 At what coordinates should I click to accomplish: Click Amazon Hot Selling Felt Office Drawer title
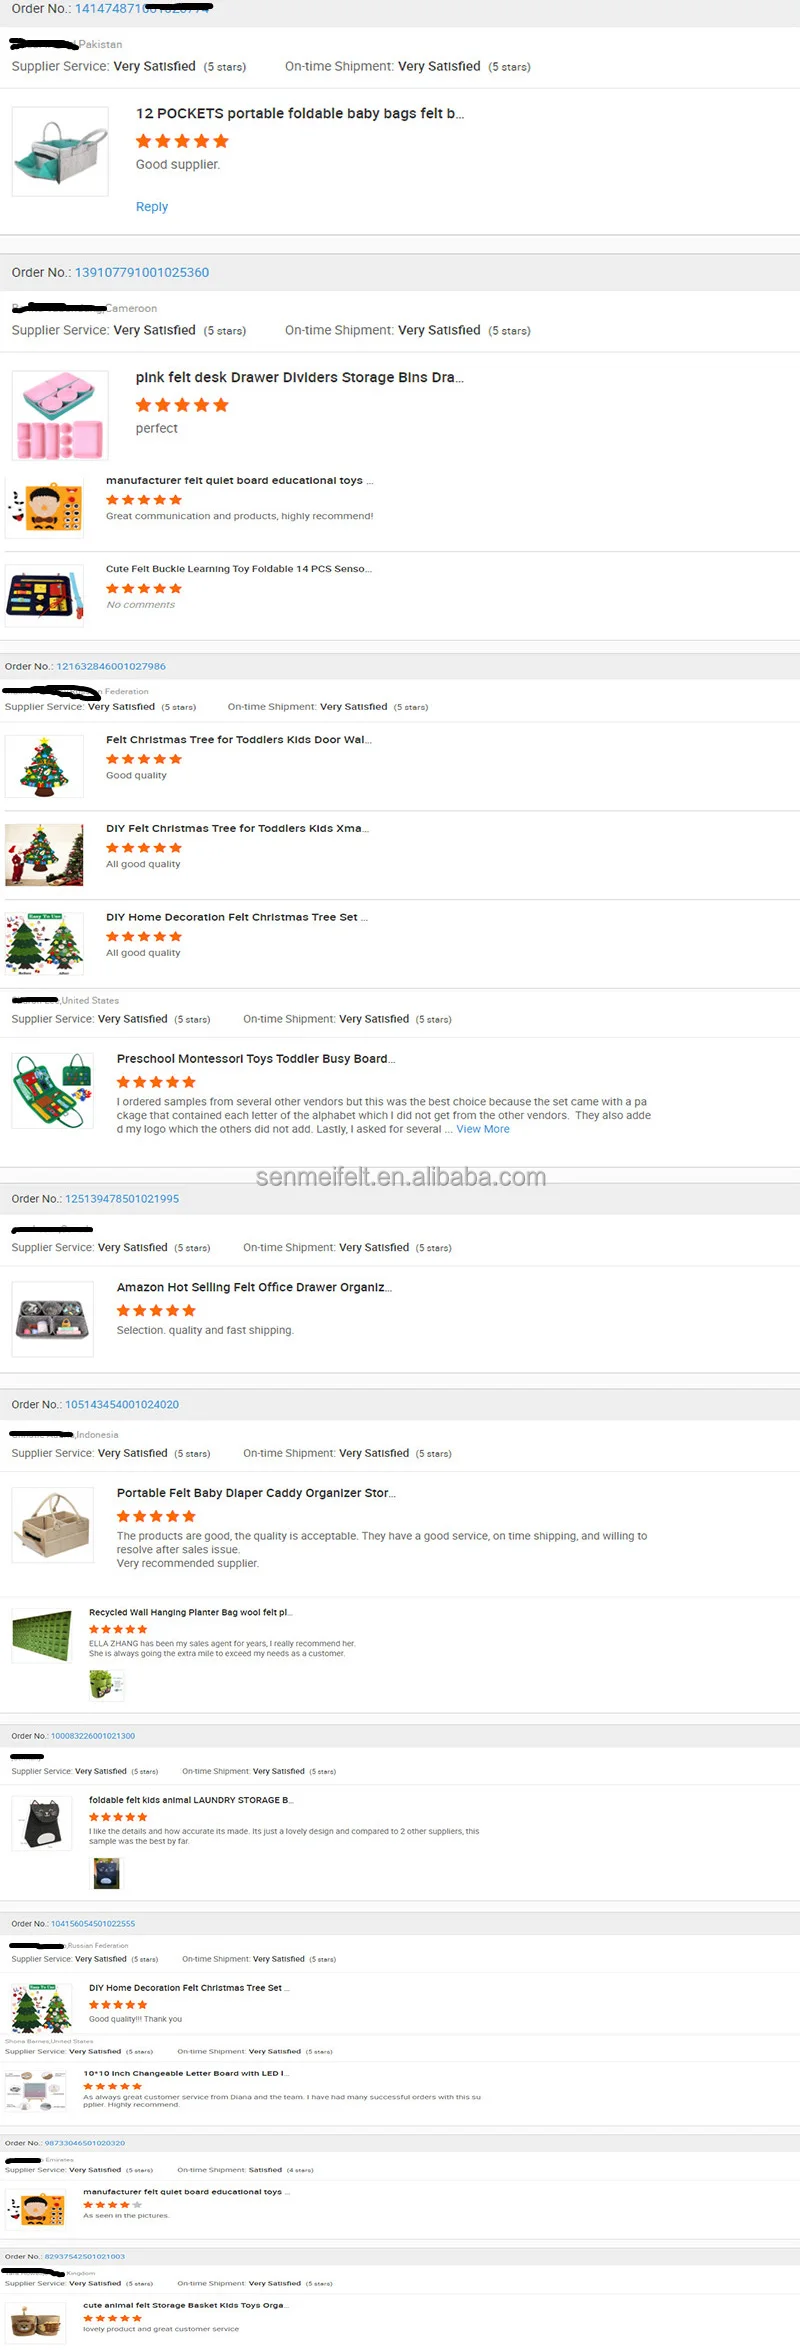(x=254, y=1287)
